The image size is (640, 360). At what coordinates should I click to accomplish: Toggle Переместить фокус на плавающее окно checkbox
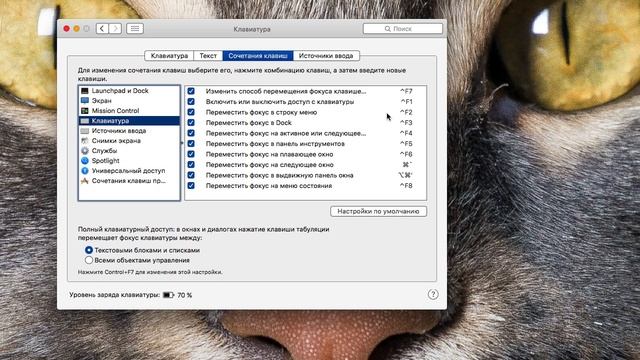coord(191,154)
